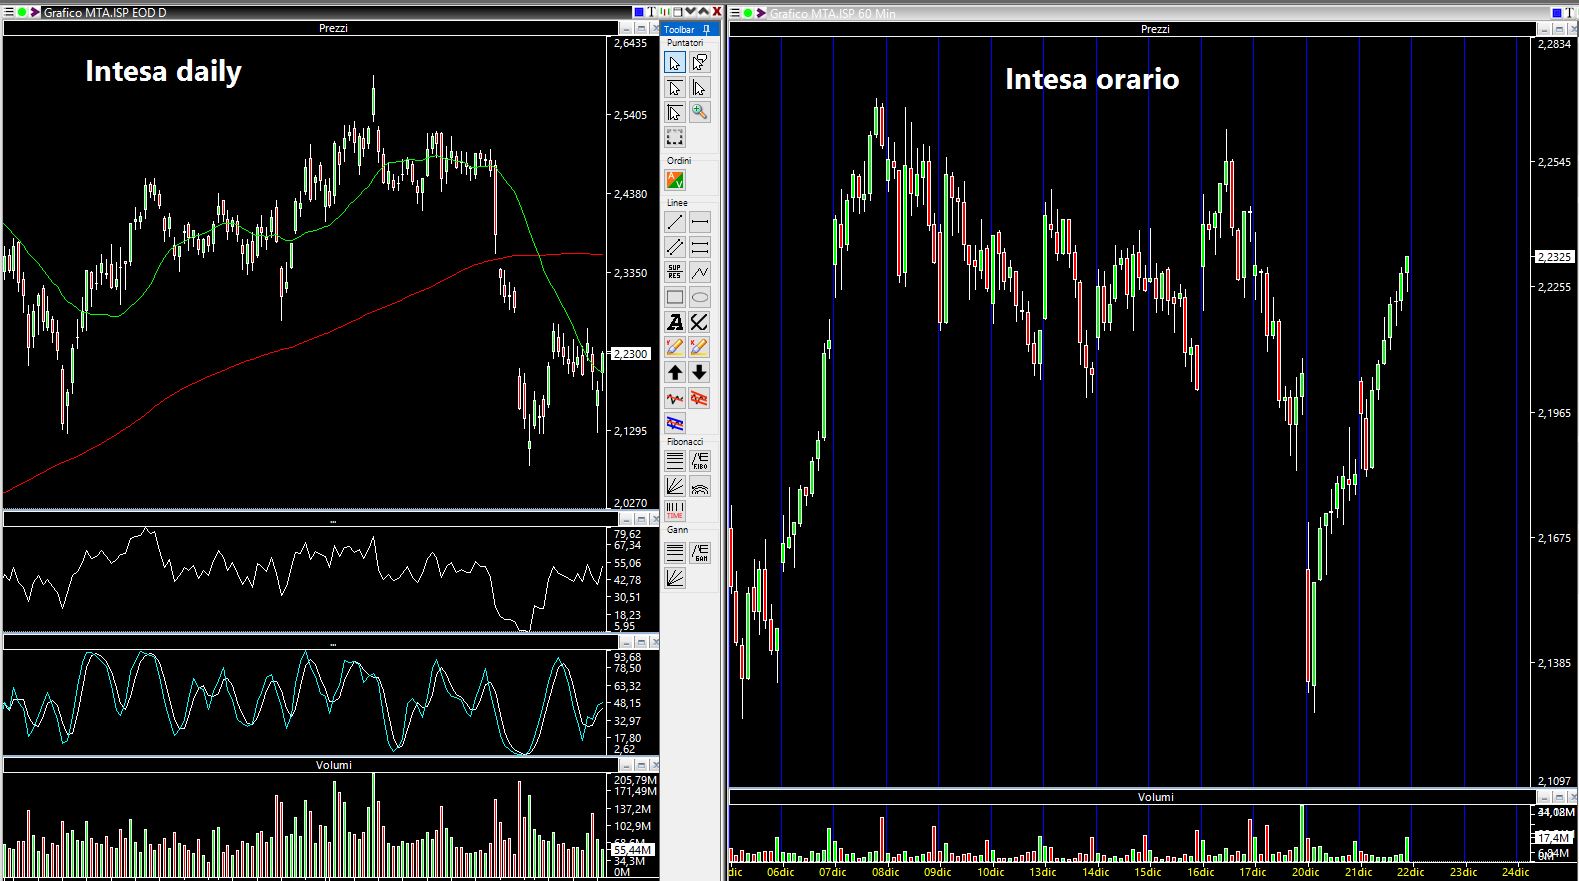This screenshot has height=881, width=1579.
Task: Open the Gann GAN settings tool
Action: (700, 552)
